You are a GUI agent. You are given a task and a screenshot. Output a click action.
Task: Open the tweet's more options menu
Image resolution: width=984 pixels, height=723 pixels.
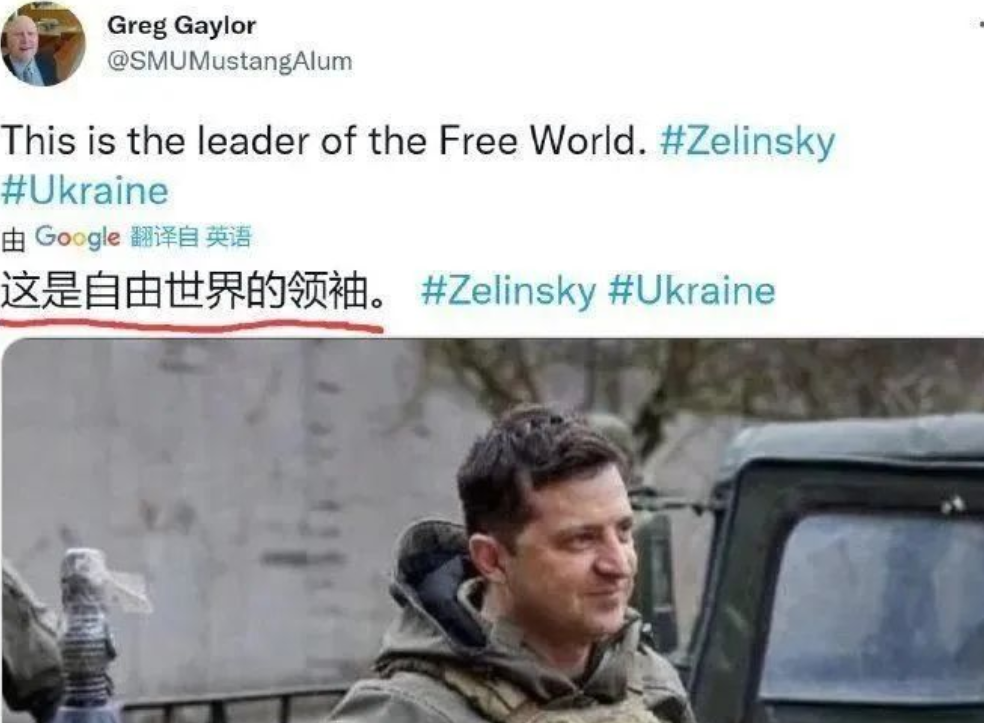[981, 26]
